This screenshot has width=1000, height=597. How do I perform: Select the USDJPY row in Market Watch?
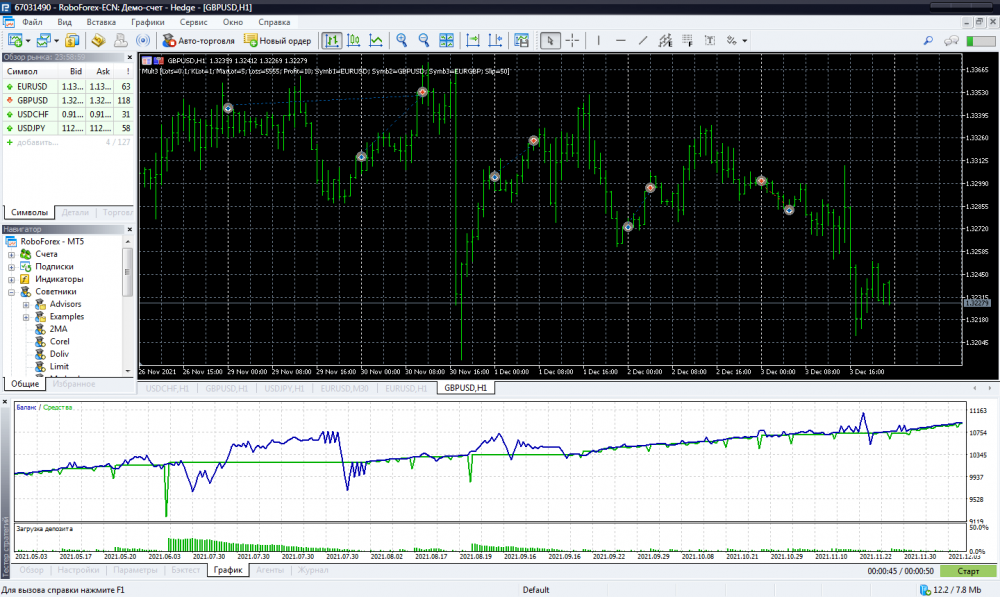pyautogui.click(x=68, y=128)
